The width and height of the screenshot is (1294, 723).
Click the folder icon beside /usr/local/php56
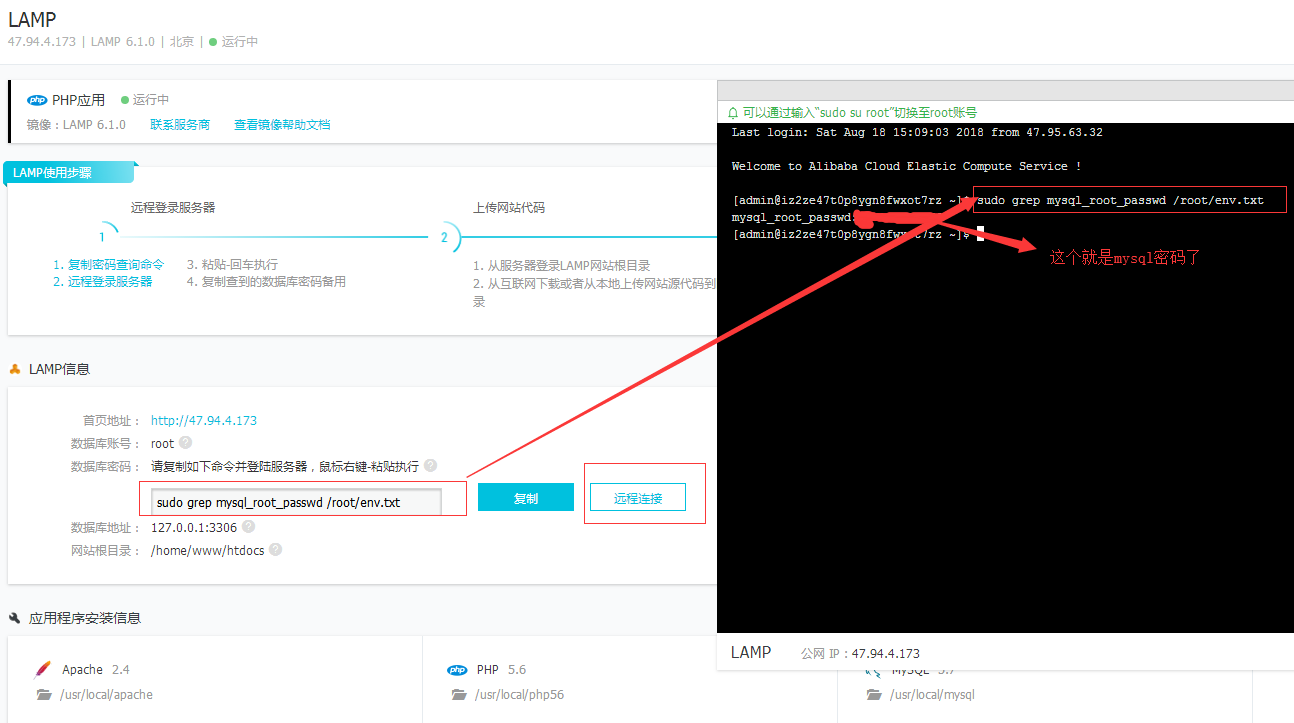(x=458, y=694)
